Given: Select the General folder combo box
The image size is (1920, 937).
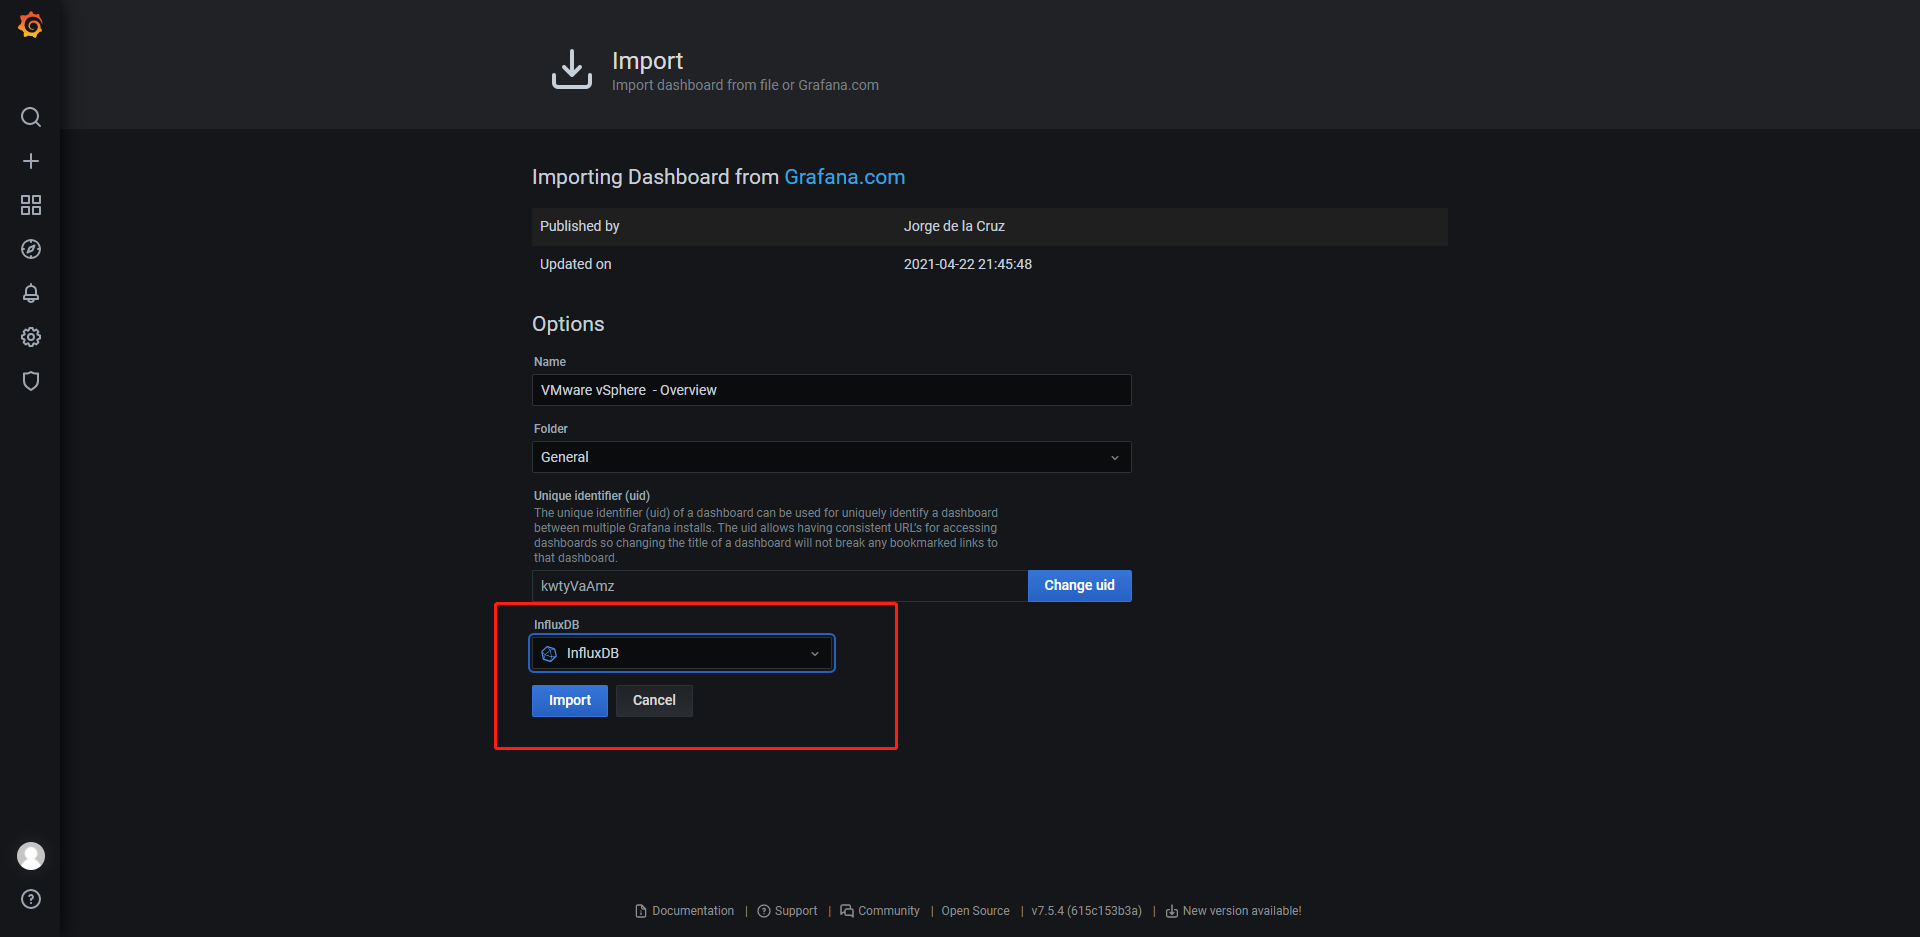Looking at the screenshot, I should (x=832, y=457).
